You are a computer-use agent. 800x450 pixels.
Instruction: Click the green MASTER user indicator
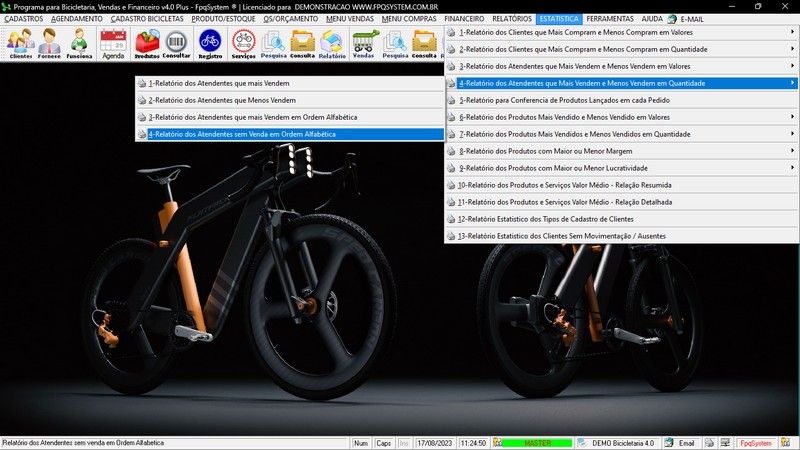click(x=537, y=443)
